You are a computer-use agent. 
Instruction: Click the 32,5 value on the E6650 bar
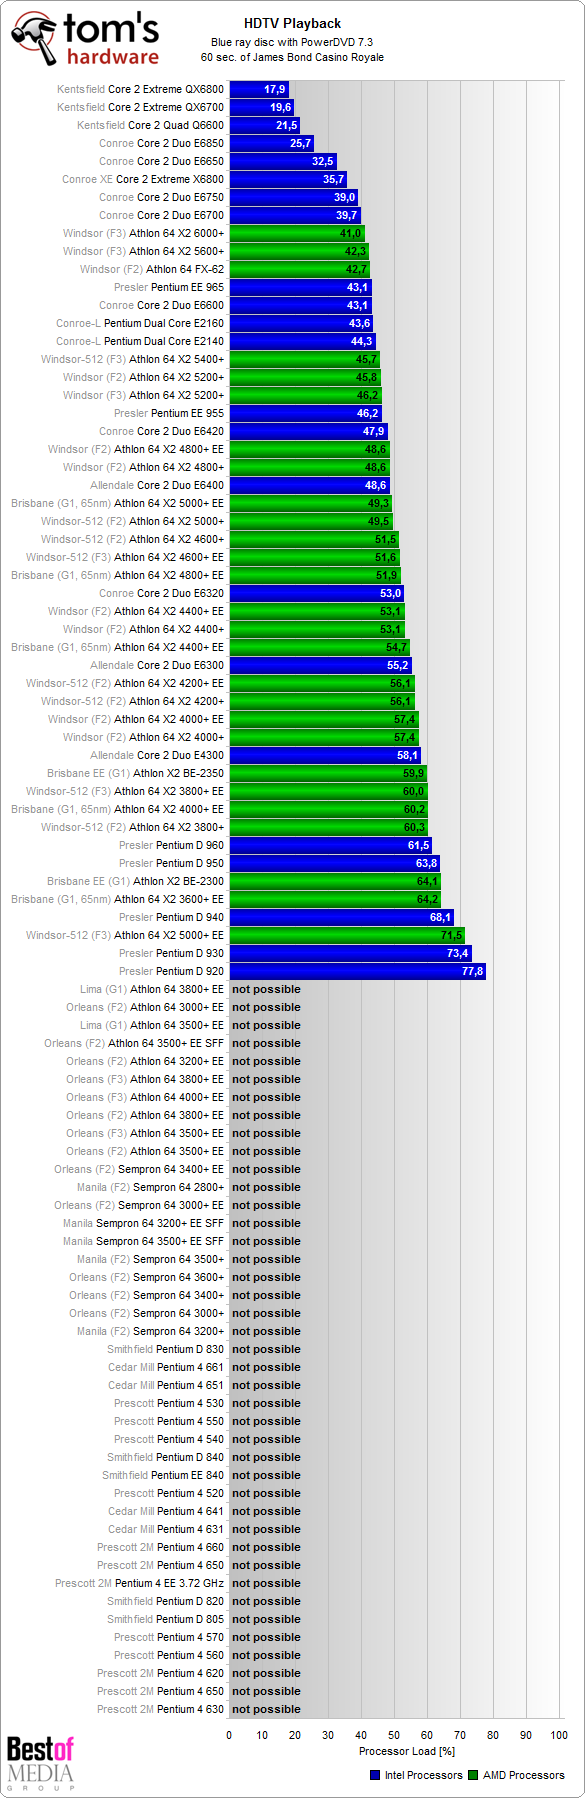pyautogui.click(x=322, y=161)
